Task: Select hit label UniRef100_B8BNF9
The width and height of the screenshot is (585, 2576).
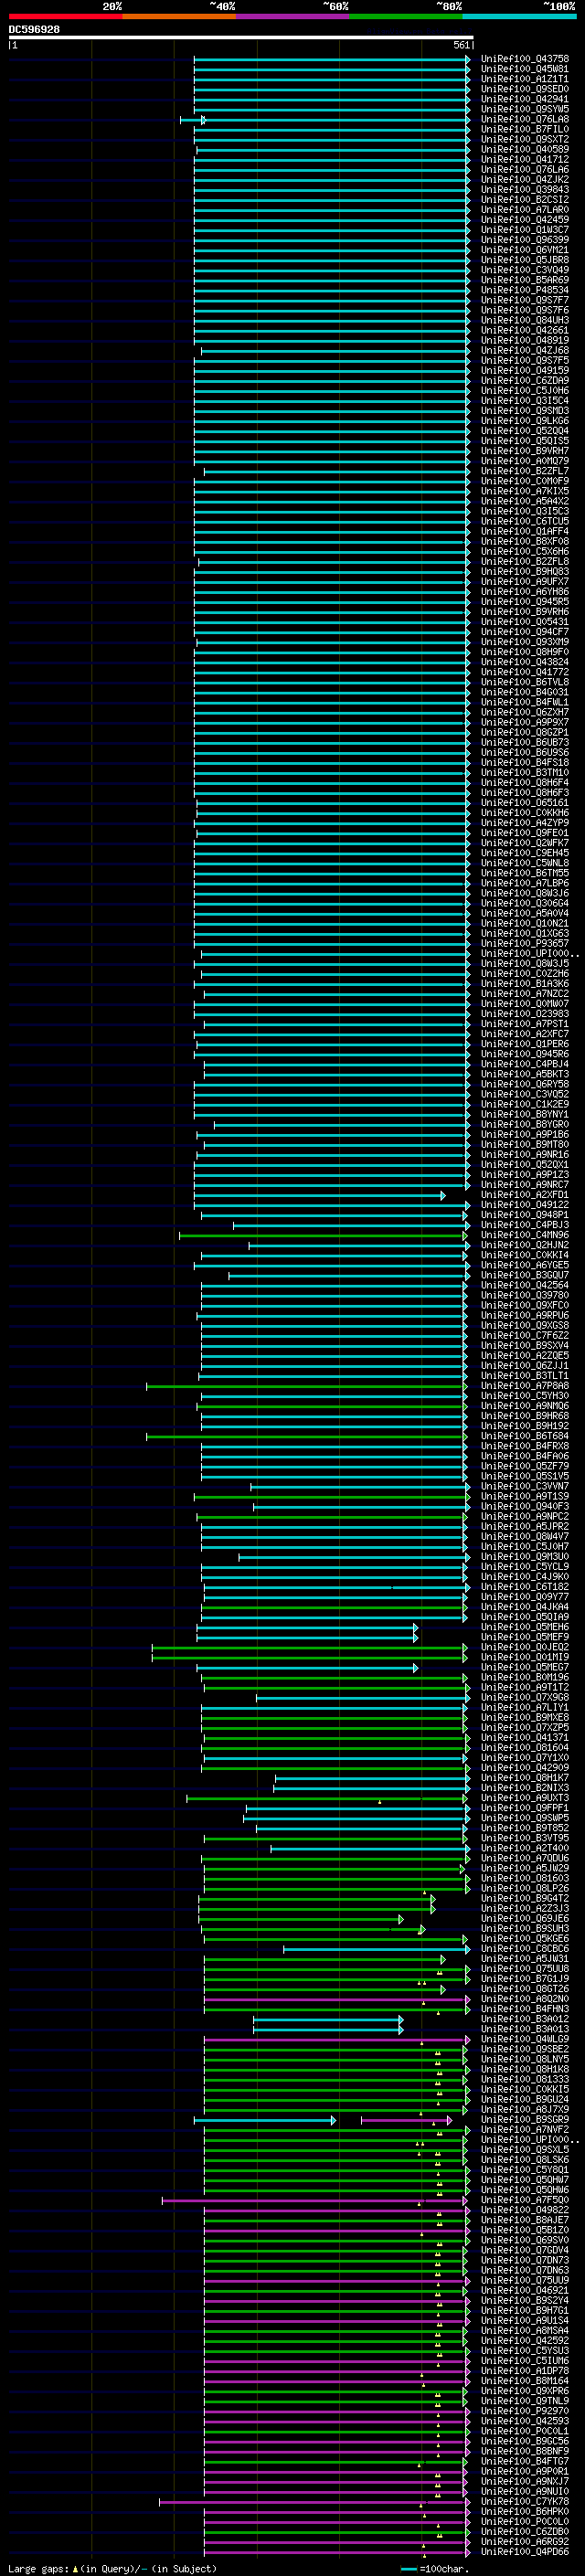Action: [525, 2451]
